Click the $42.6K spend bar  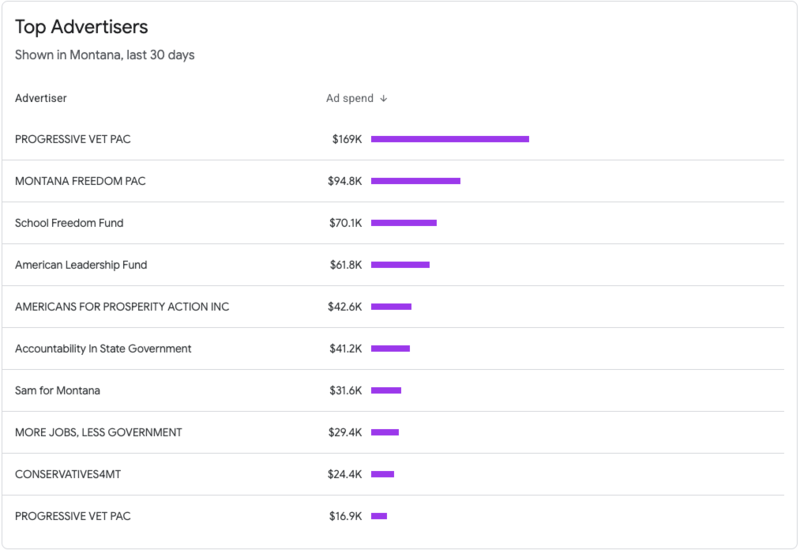pyautogui.click(x=391, y=307)
